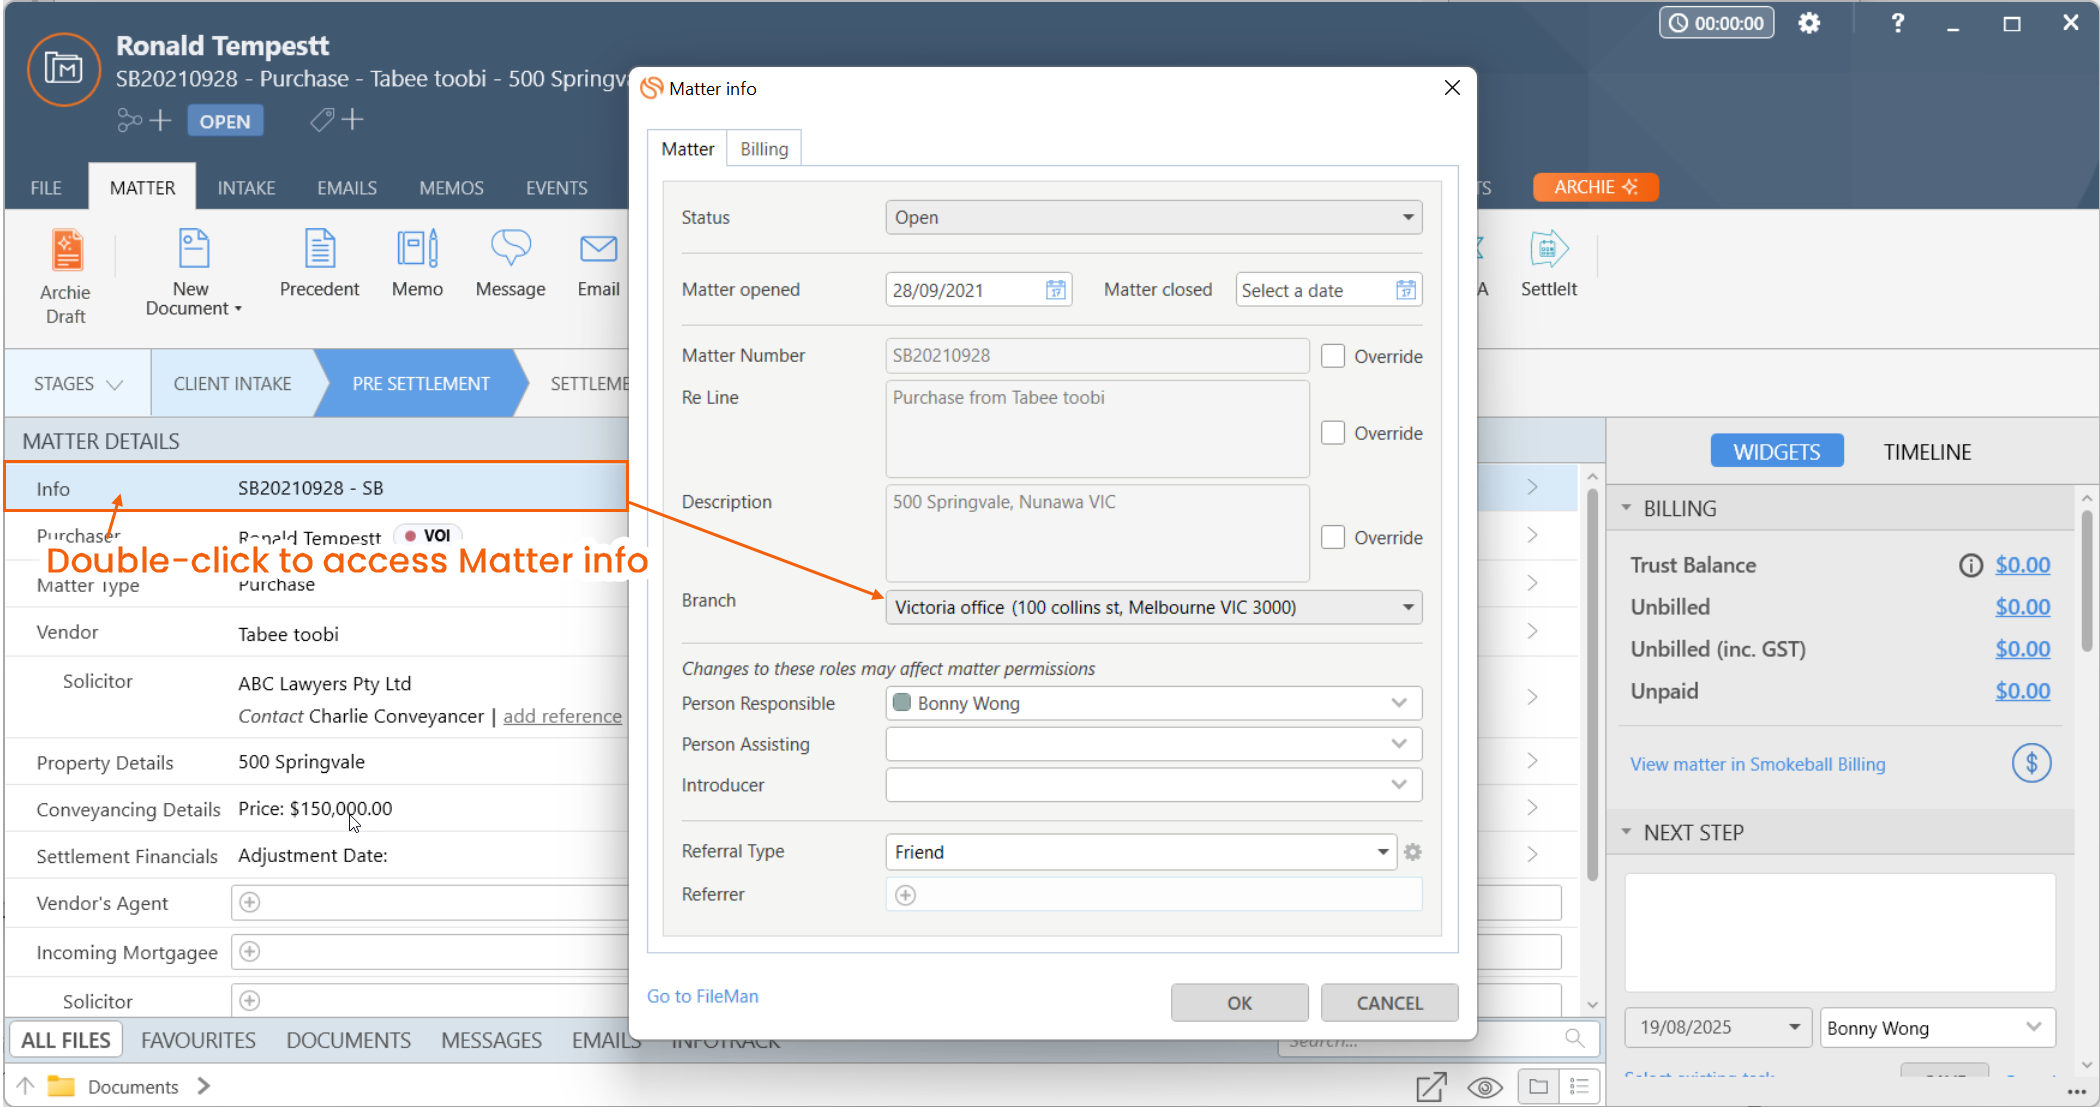This screenshot has width=2100, height=1107.
Task: Open the Branch dropdown
Action: pyautogui.click(x=1153, y=607)
